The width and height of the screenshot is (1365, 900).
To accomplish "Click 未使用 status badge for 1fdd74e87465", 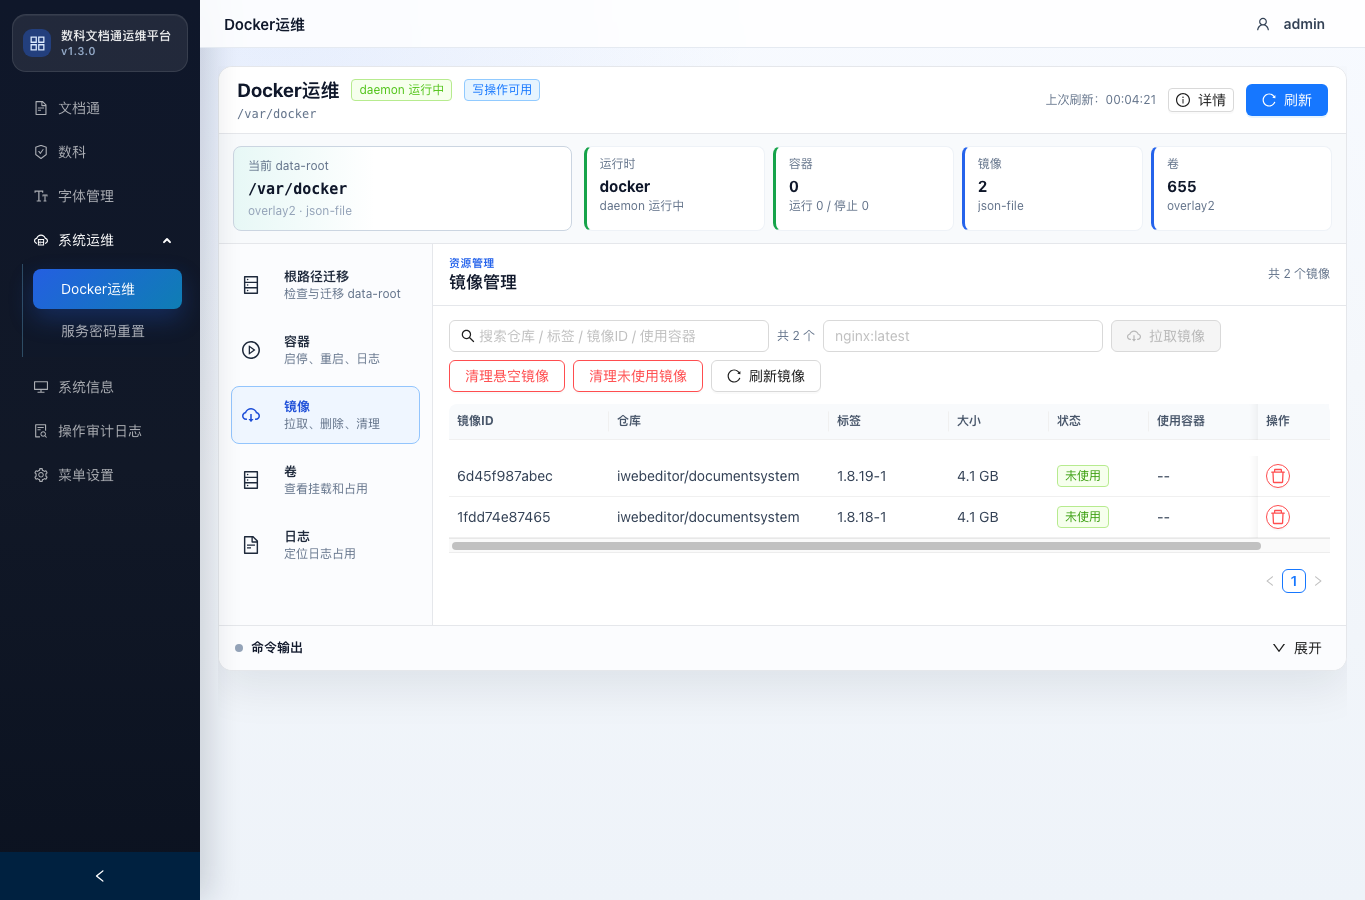I will (1083, 517).
